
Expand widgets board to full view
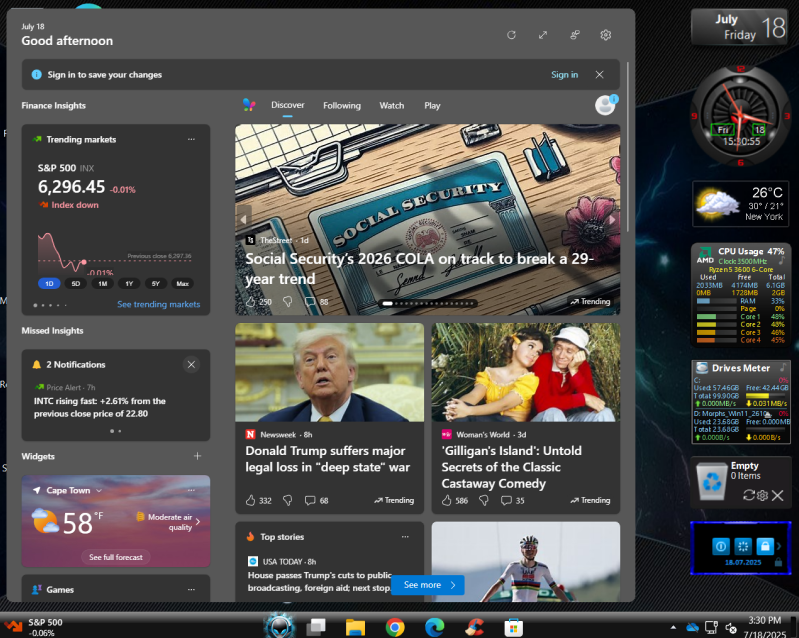coord(543,35)
